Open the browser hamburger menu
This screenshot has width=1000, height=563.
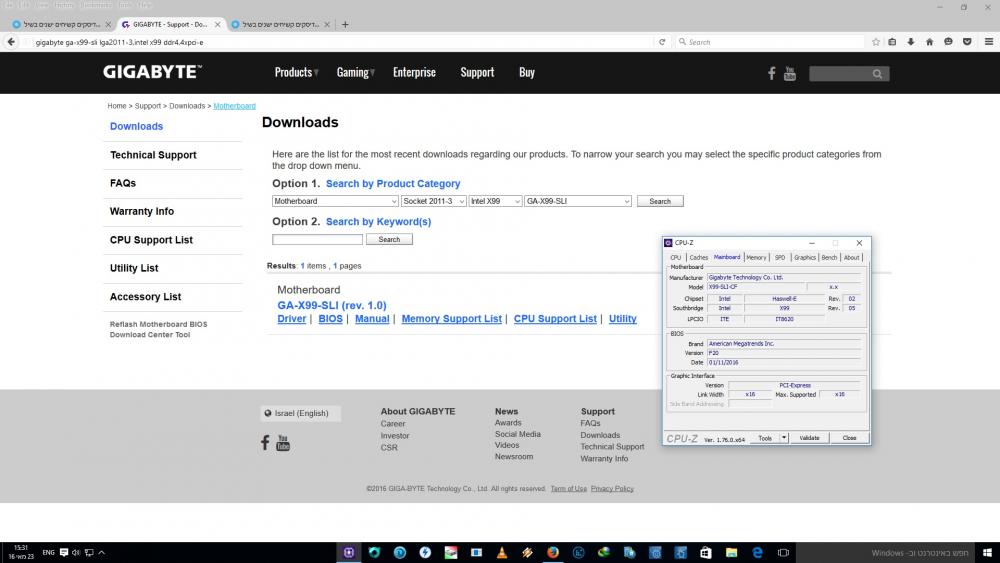point(989,42)
